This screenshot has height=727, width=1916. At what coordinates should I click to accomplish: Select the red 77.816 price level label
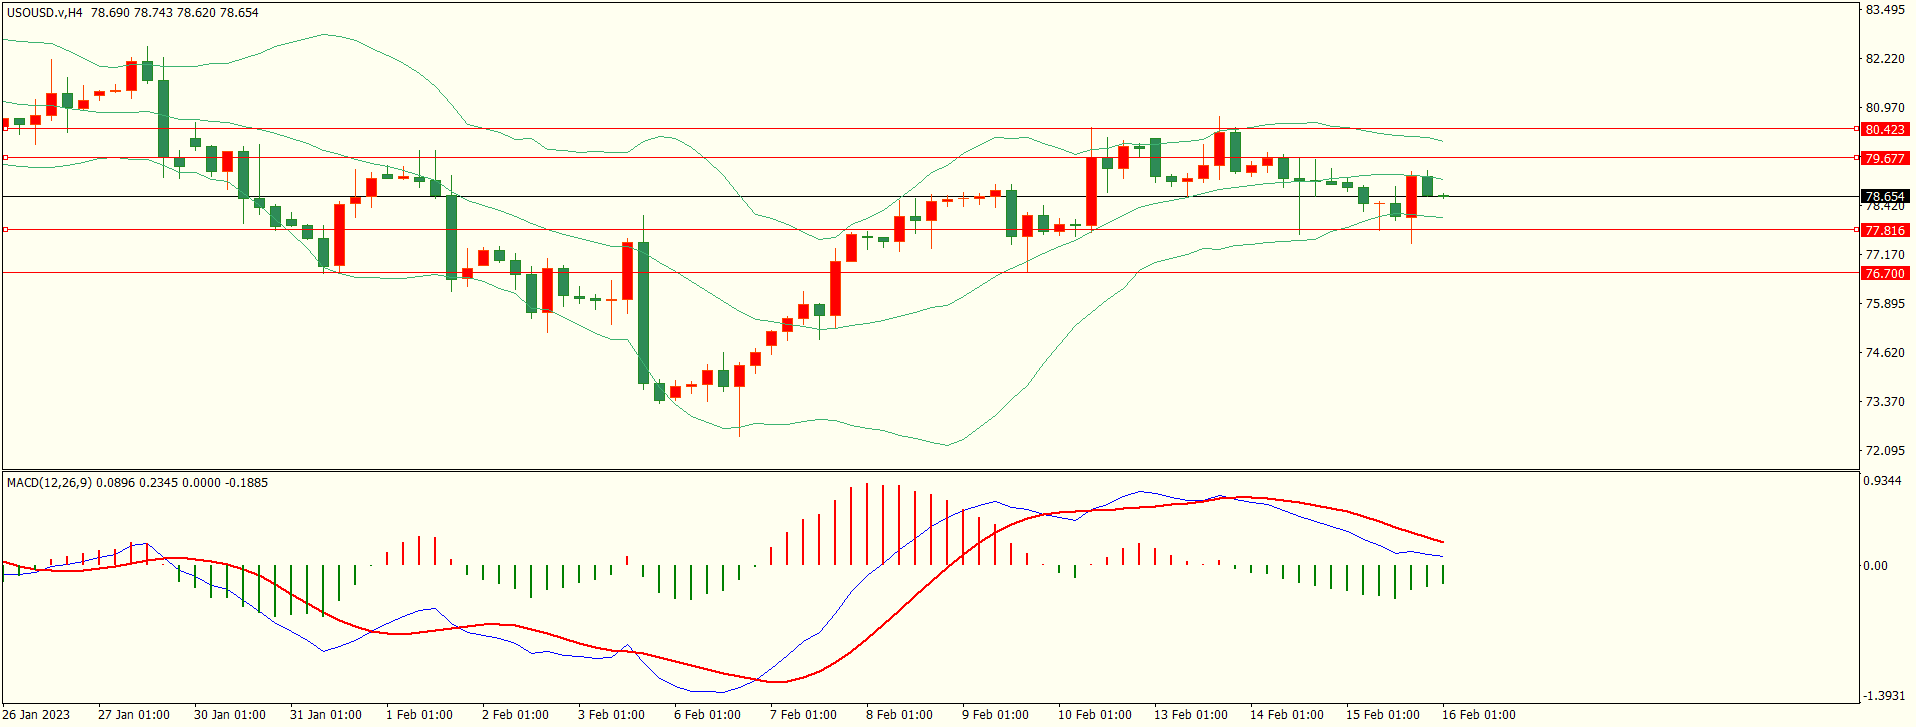(x=1884, y=231)
